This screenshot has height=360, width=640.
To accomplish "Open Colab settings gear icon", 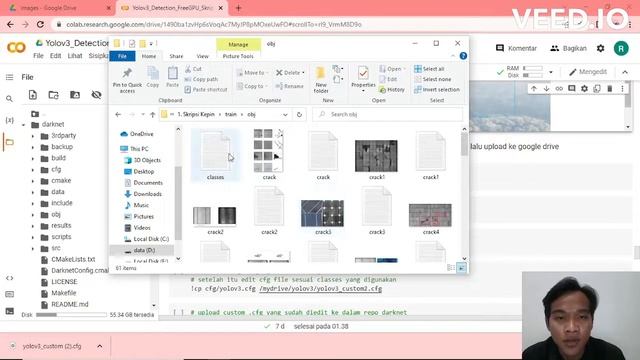I will (600, 48).
